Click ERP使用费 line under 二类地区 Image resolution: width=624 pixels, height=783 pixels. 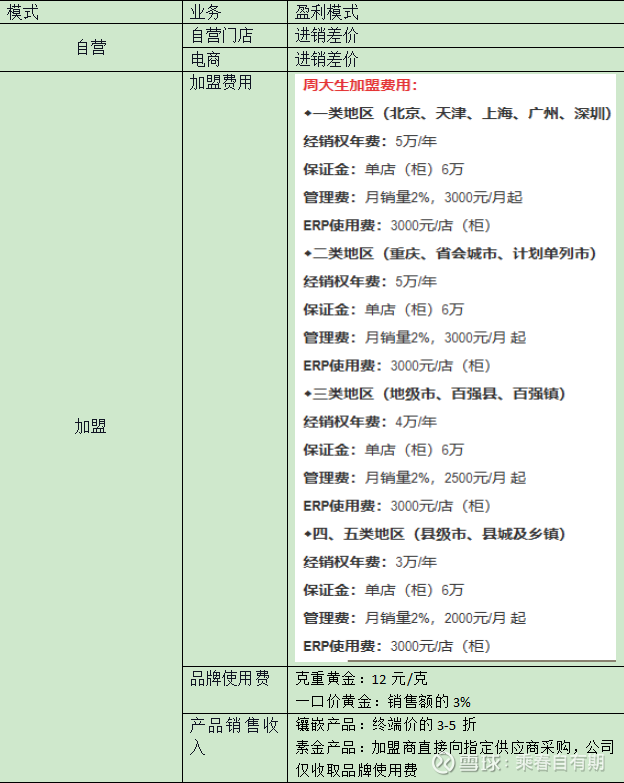tap(397, 366)
